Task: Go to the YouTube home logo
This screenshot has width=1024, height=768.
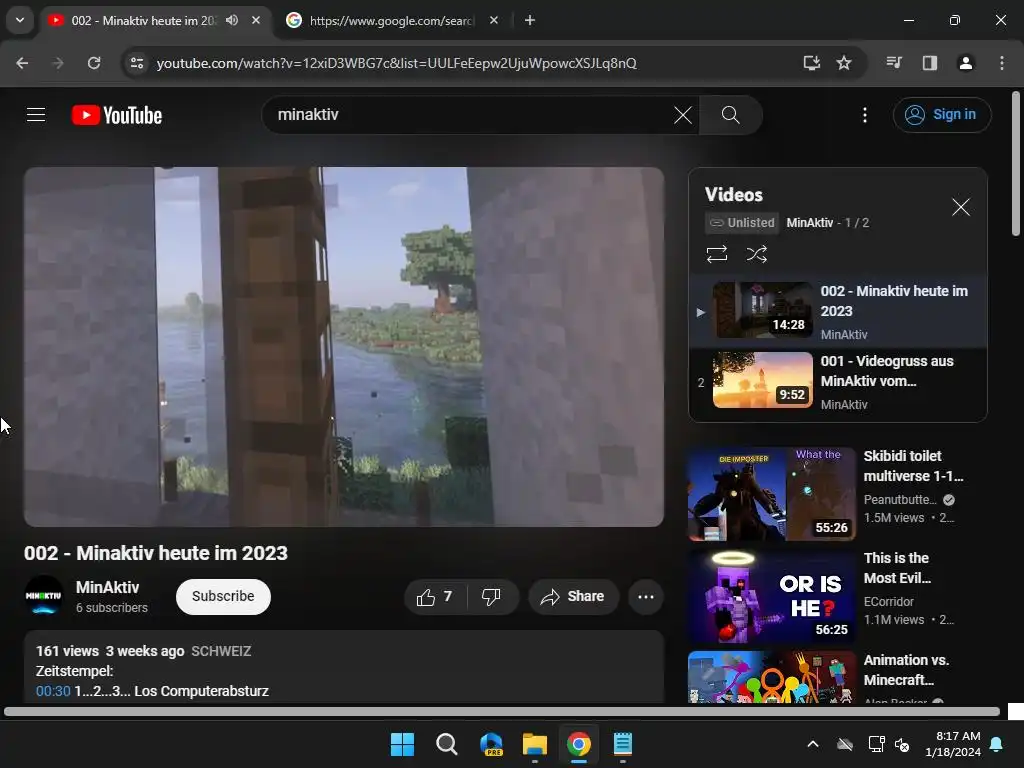Action: pyautogui.click(x=117, y=115)
